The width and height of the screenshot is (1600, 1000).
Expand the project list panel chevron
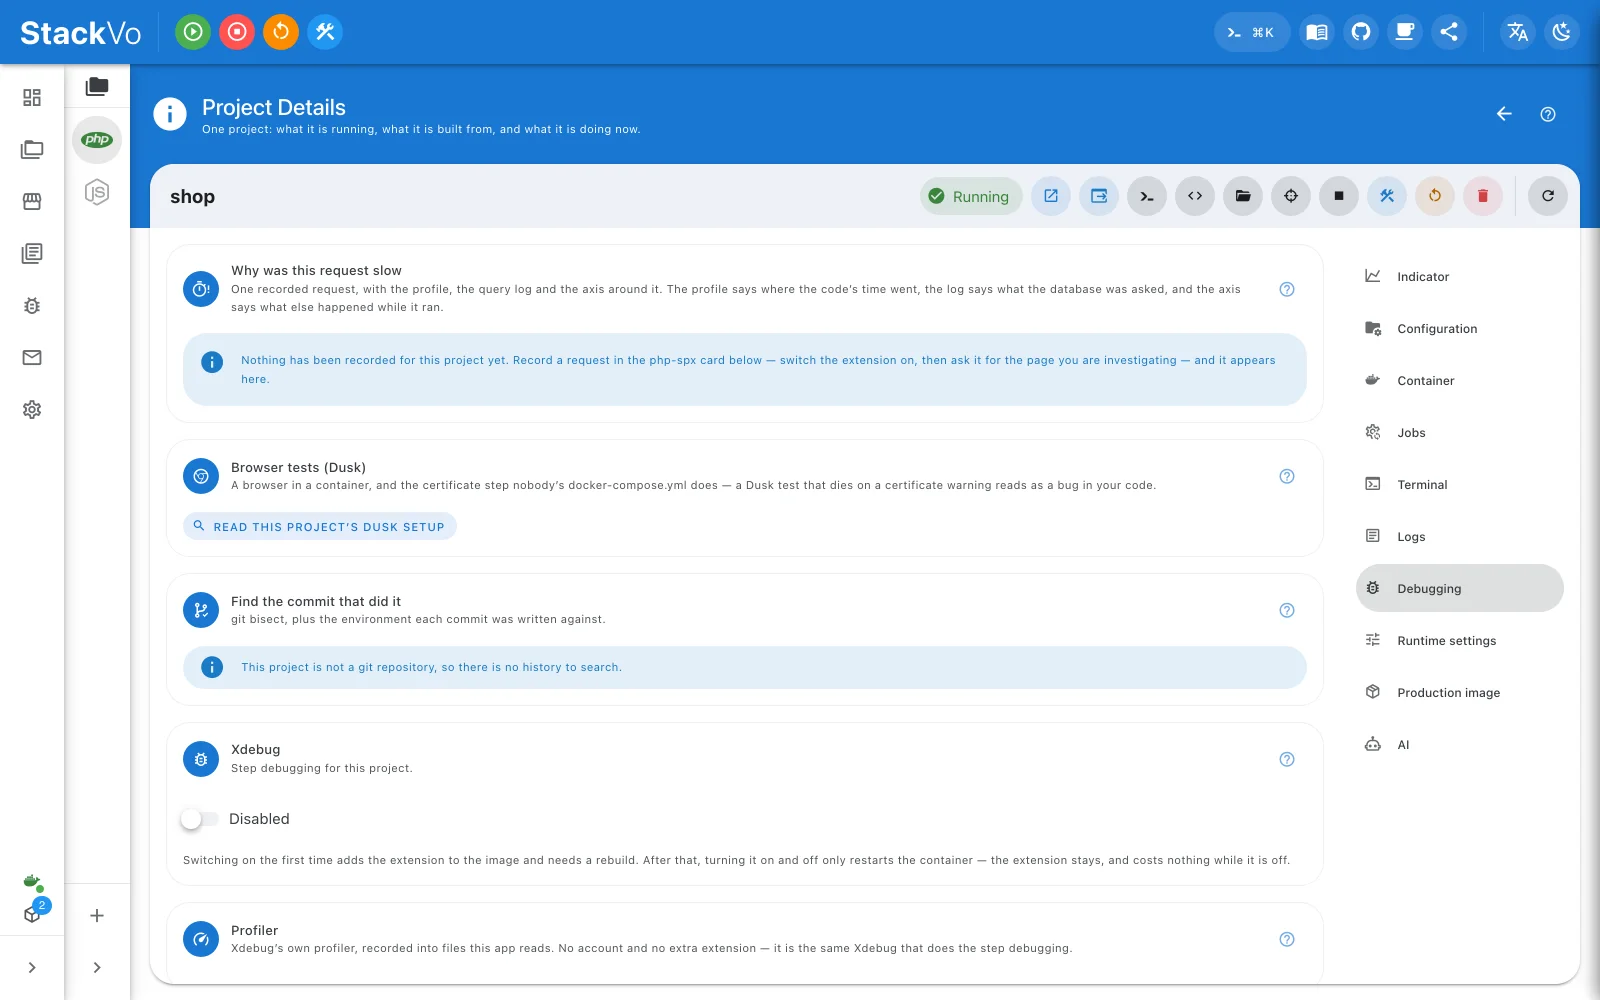click(x=97, y=967)
